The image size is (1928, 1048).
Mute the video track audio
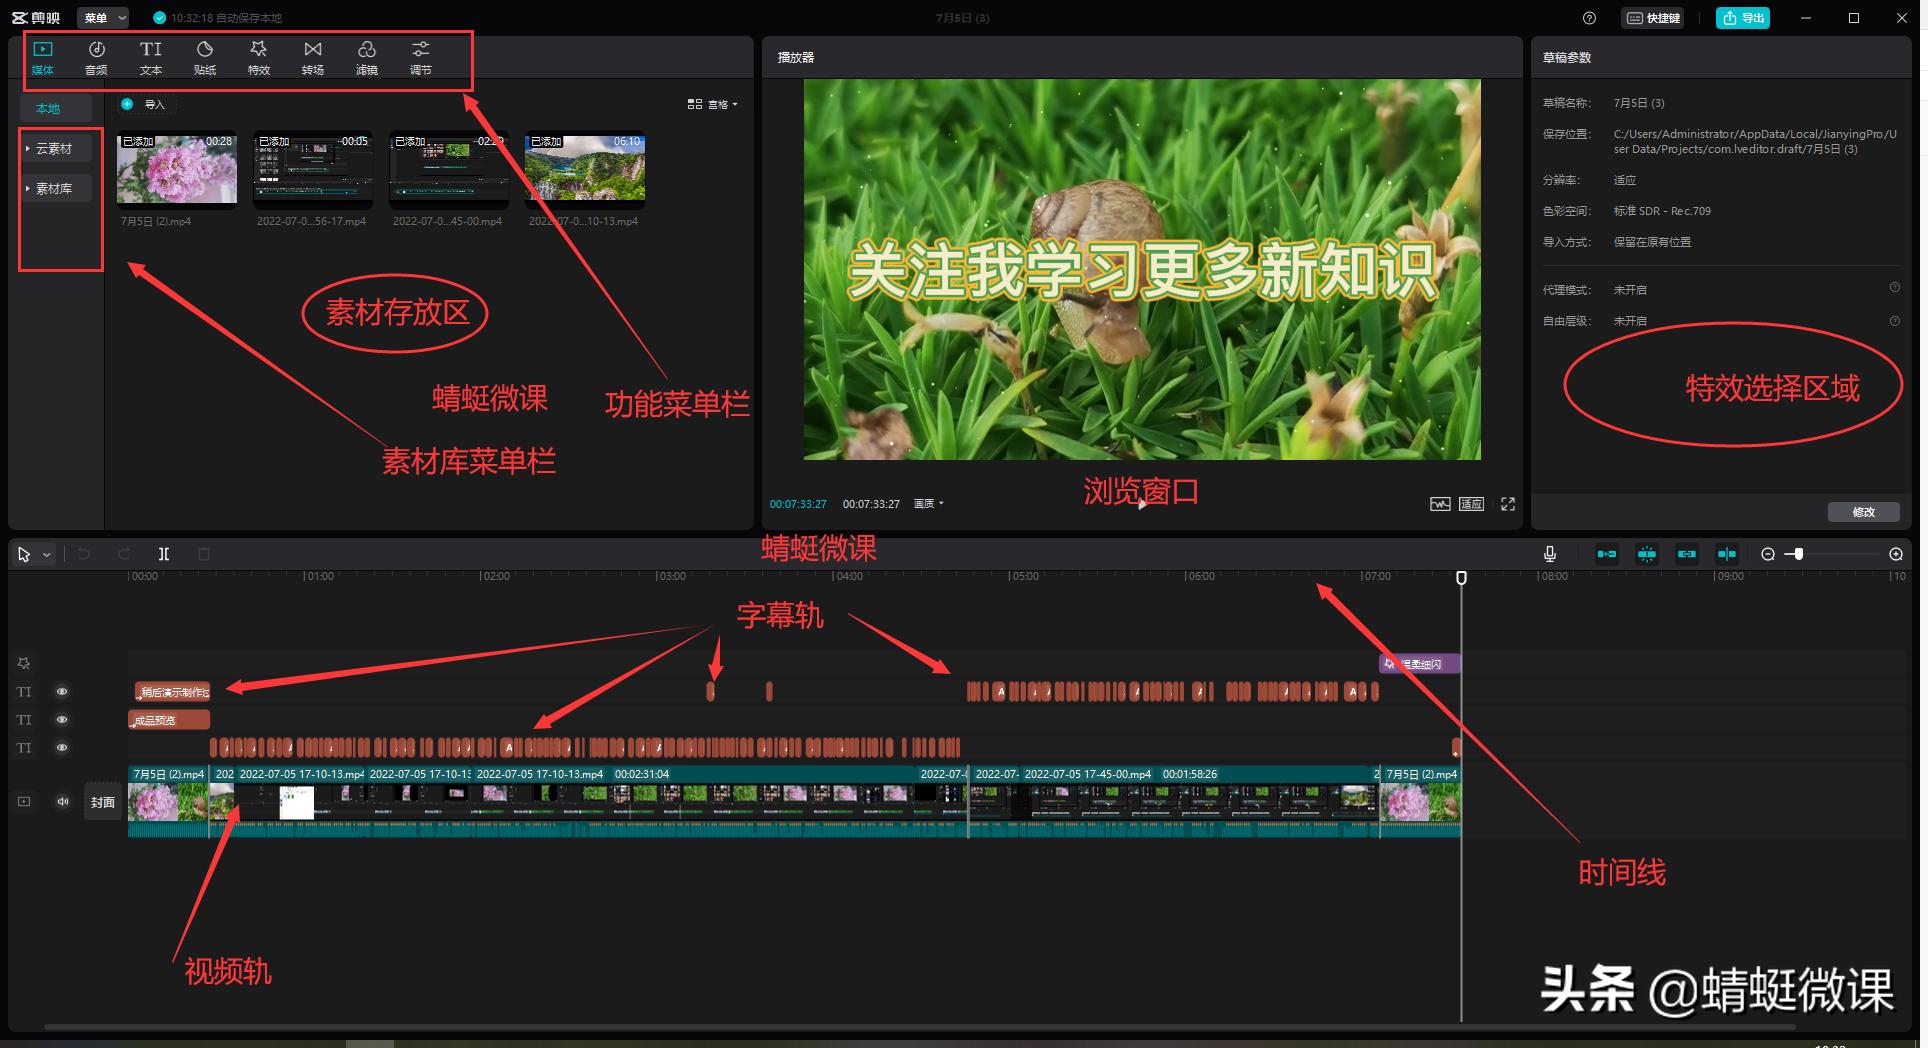(x=63, y=801)
